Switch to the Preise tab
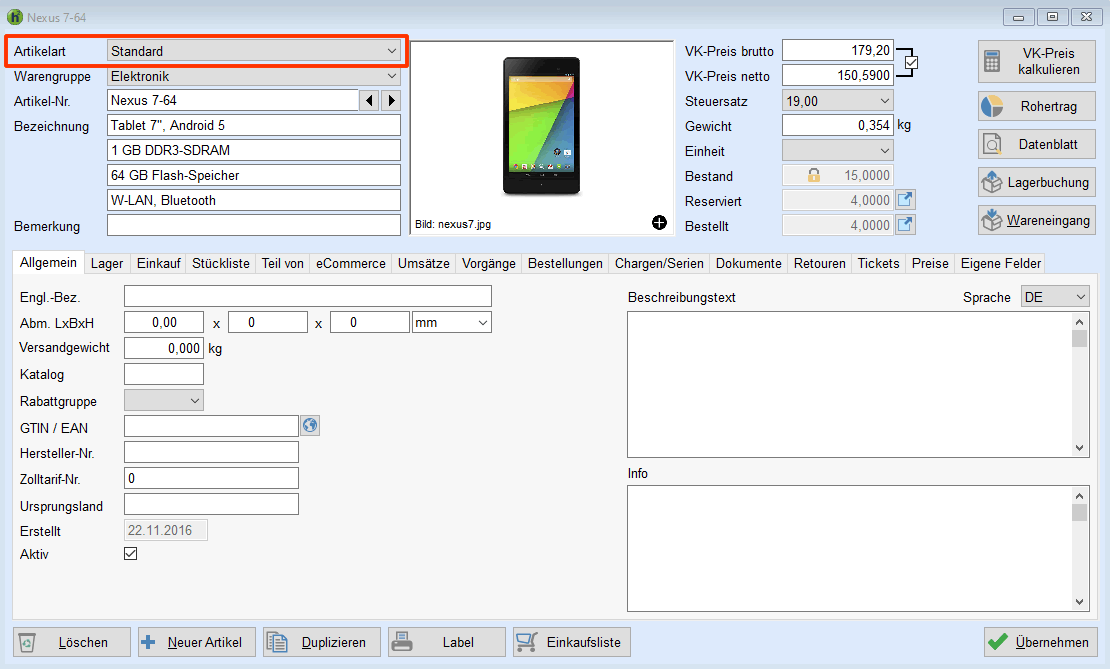1110x669 pixels. [930, 263]
